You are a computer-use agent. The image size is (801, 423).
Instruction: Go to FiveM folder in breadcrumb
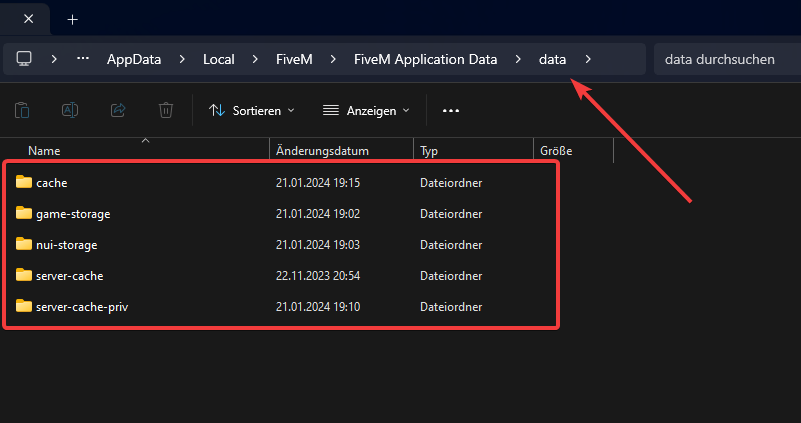tap(294, 59)
